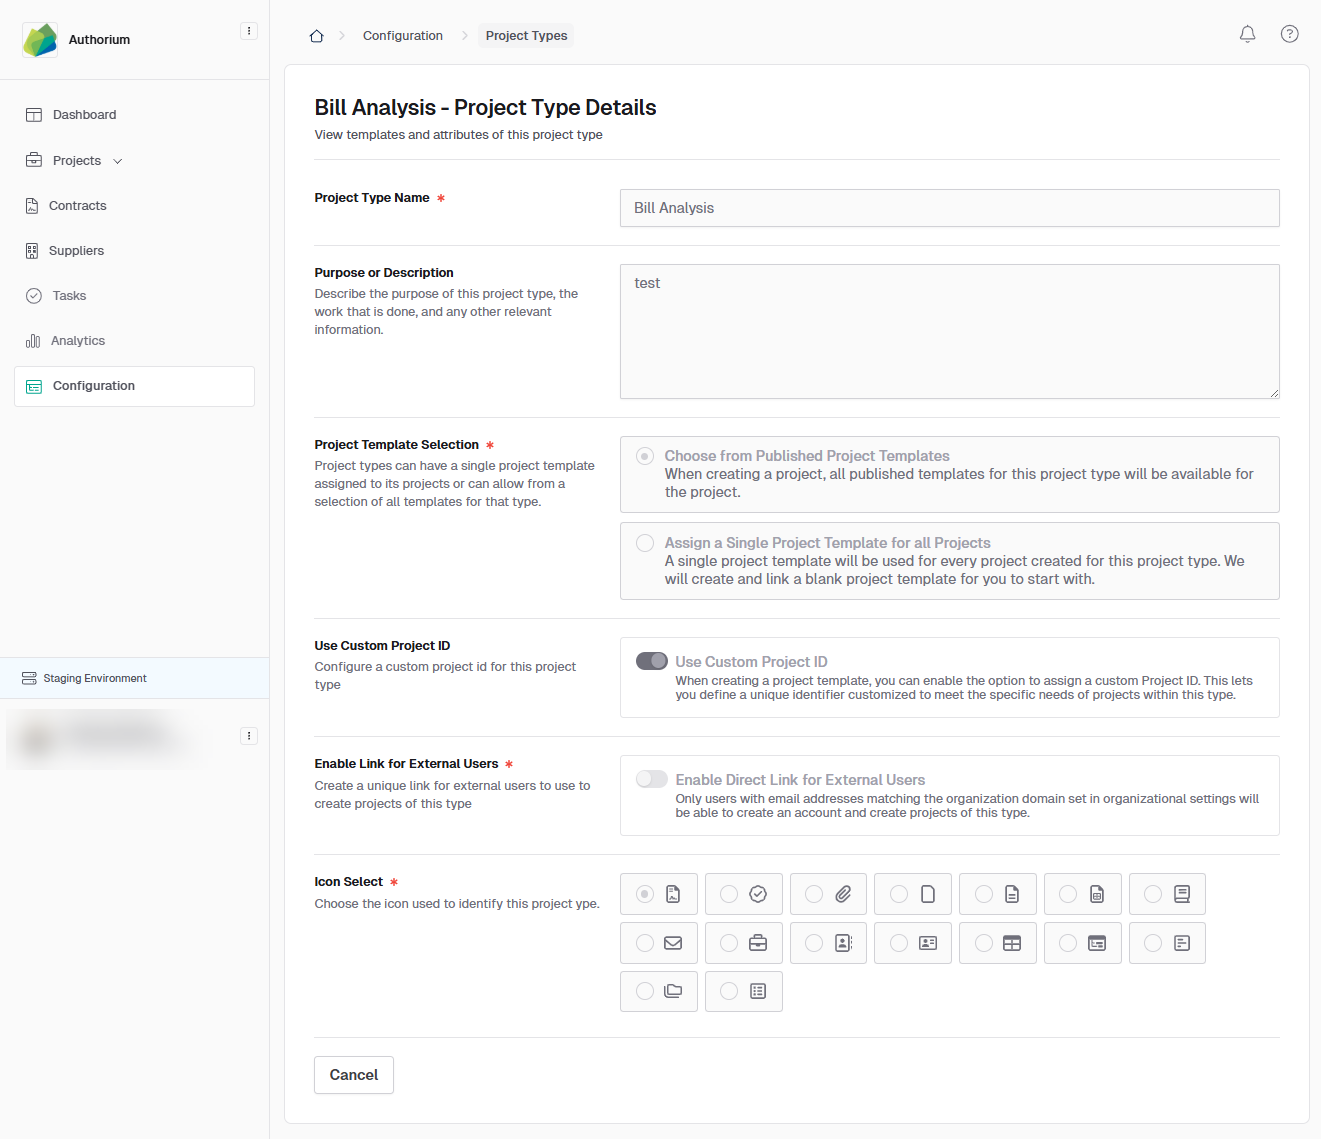The height and width of the screenshot is (1139, 1321).
Task: Select Assign a Single Project Template radio
Action: tap(645, 543)
